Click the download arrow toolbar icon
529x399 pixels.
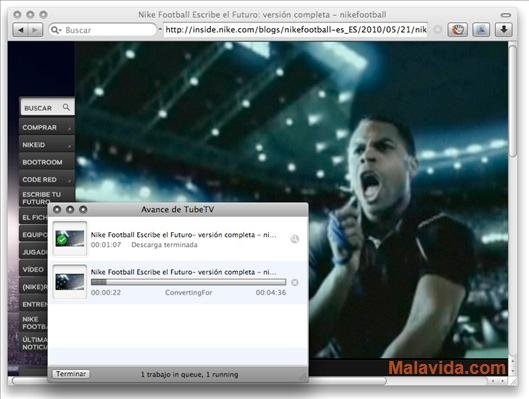pos(504,30)
